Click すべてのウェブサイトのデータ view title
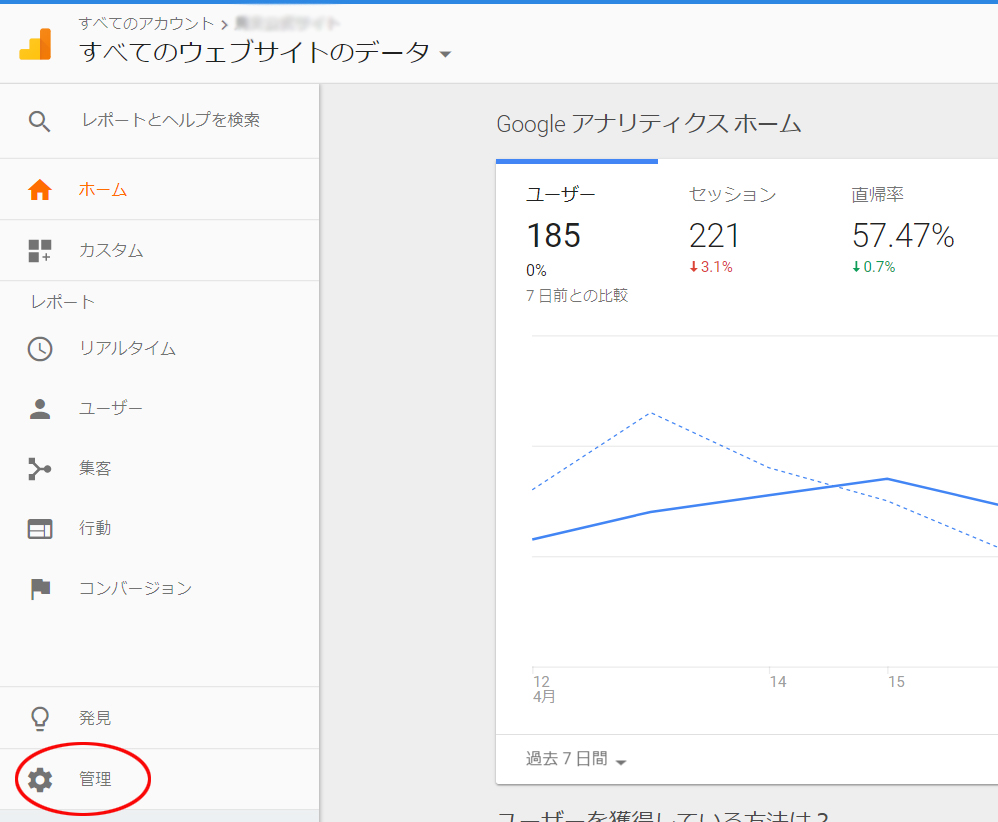The image size is (998, 822). click(255, 52)
